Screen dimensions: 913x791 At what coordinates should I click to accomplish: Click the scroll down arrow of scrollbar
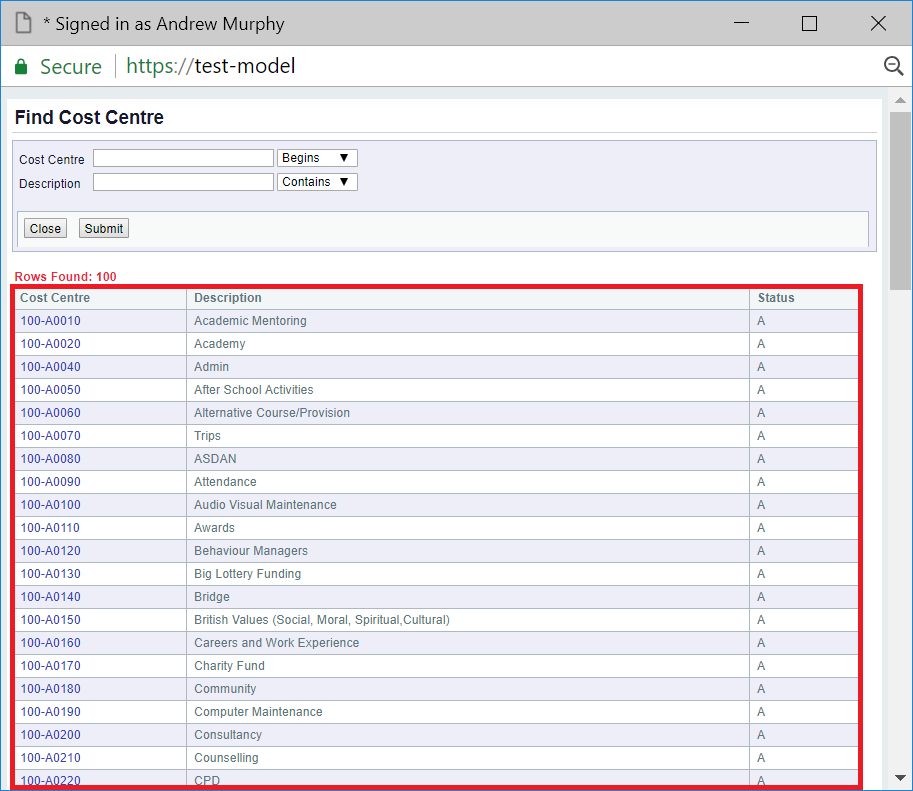tap(900, 778)
